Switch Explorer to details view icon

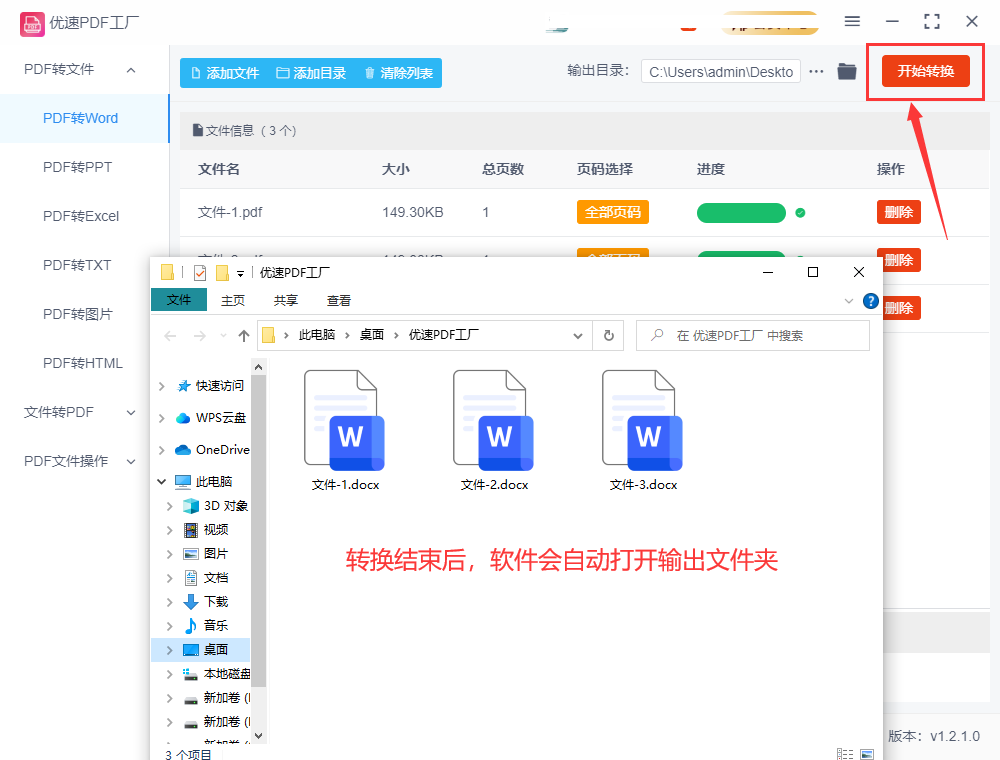[x=845, y=754]
